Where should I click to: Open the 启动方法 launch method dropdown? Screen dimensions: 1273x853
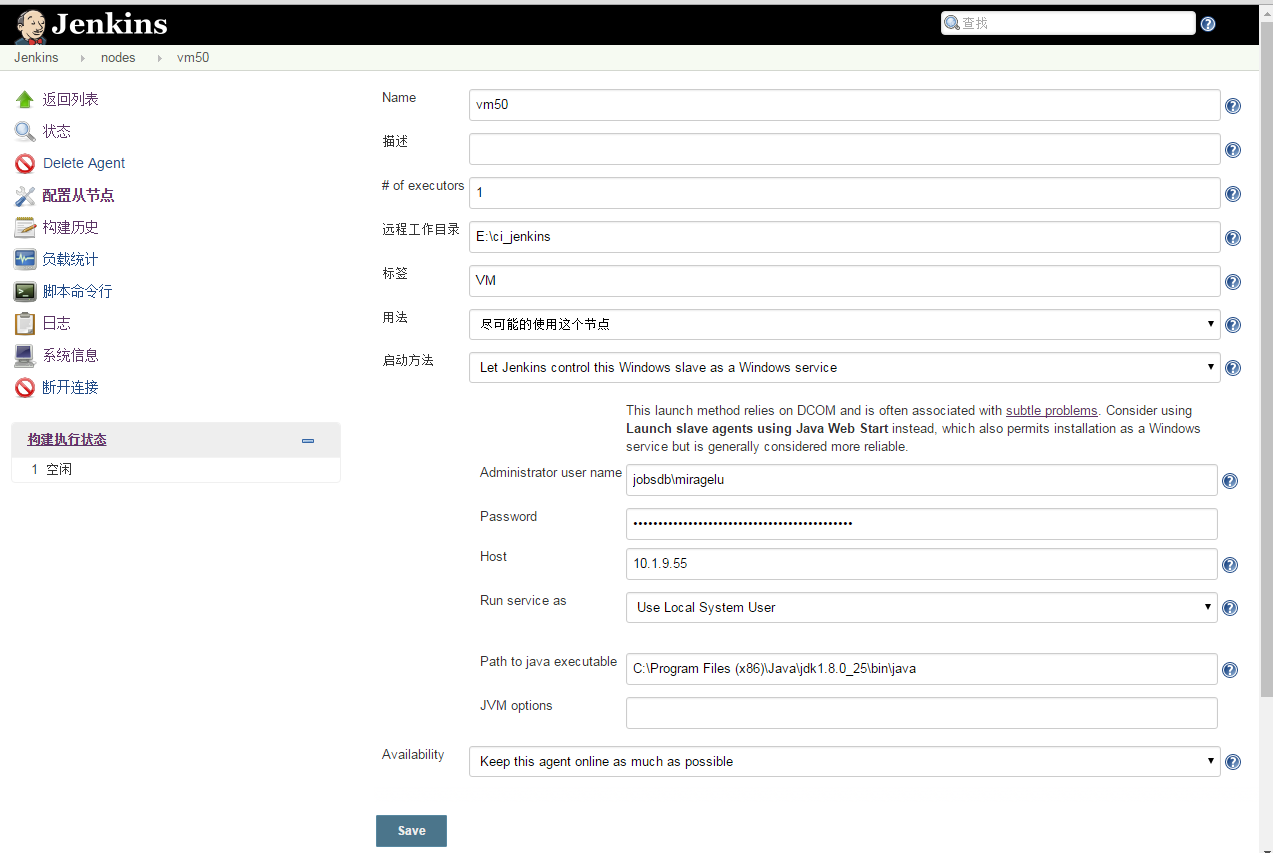[x=844, y=367]
